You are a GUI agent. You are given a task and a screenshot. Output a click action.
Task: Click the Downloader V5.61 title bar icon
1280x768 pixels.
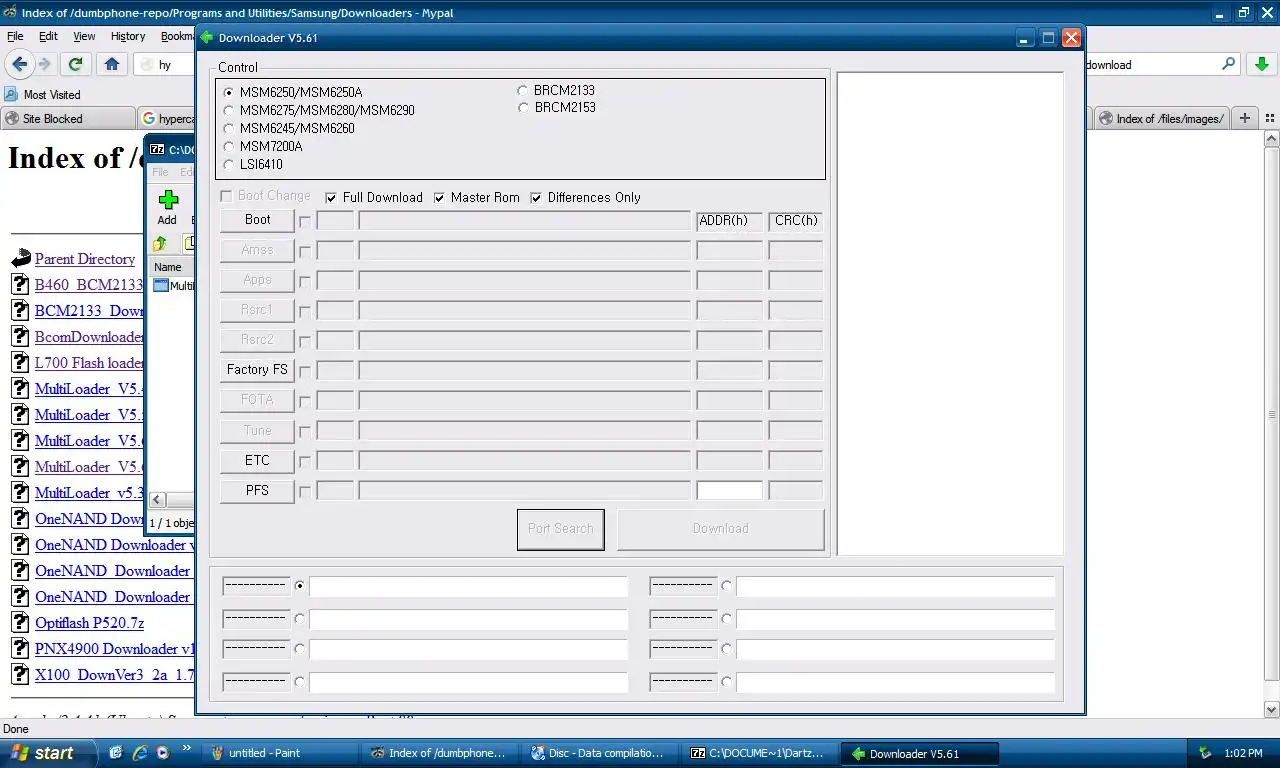click(x=207, y=38)
